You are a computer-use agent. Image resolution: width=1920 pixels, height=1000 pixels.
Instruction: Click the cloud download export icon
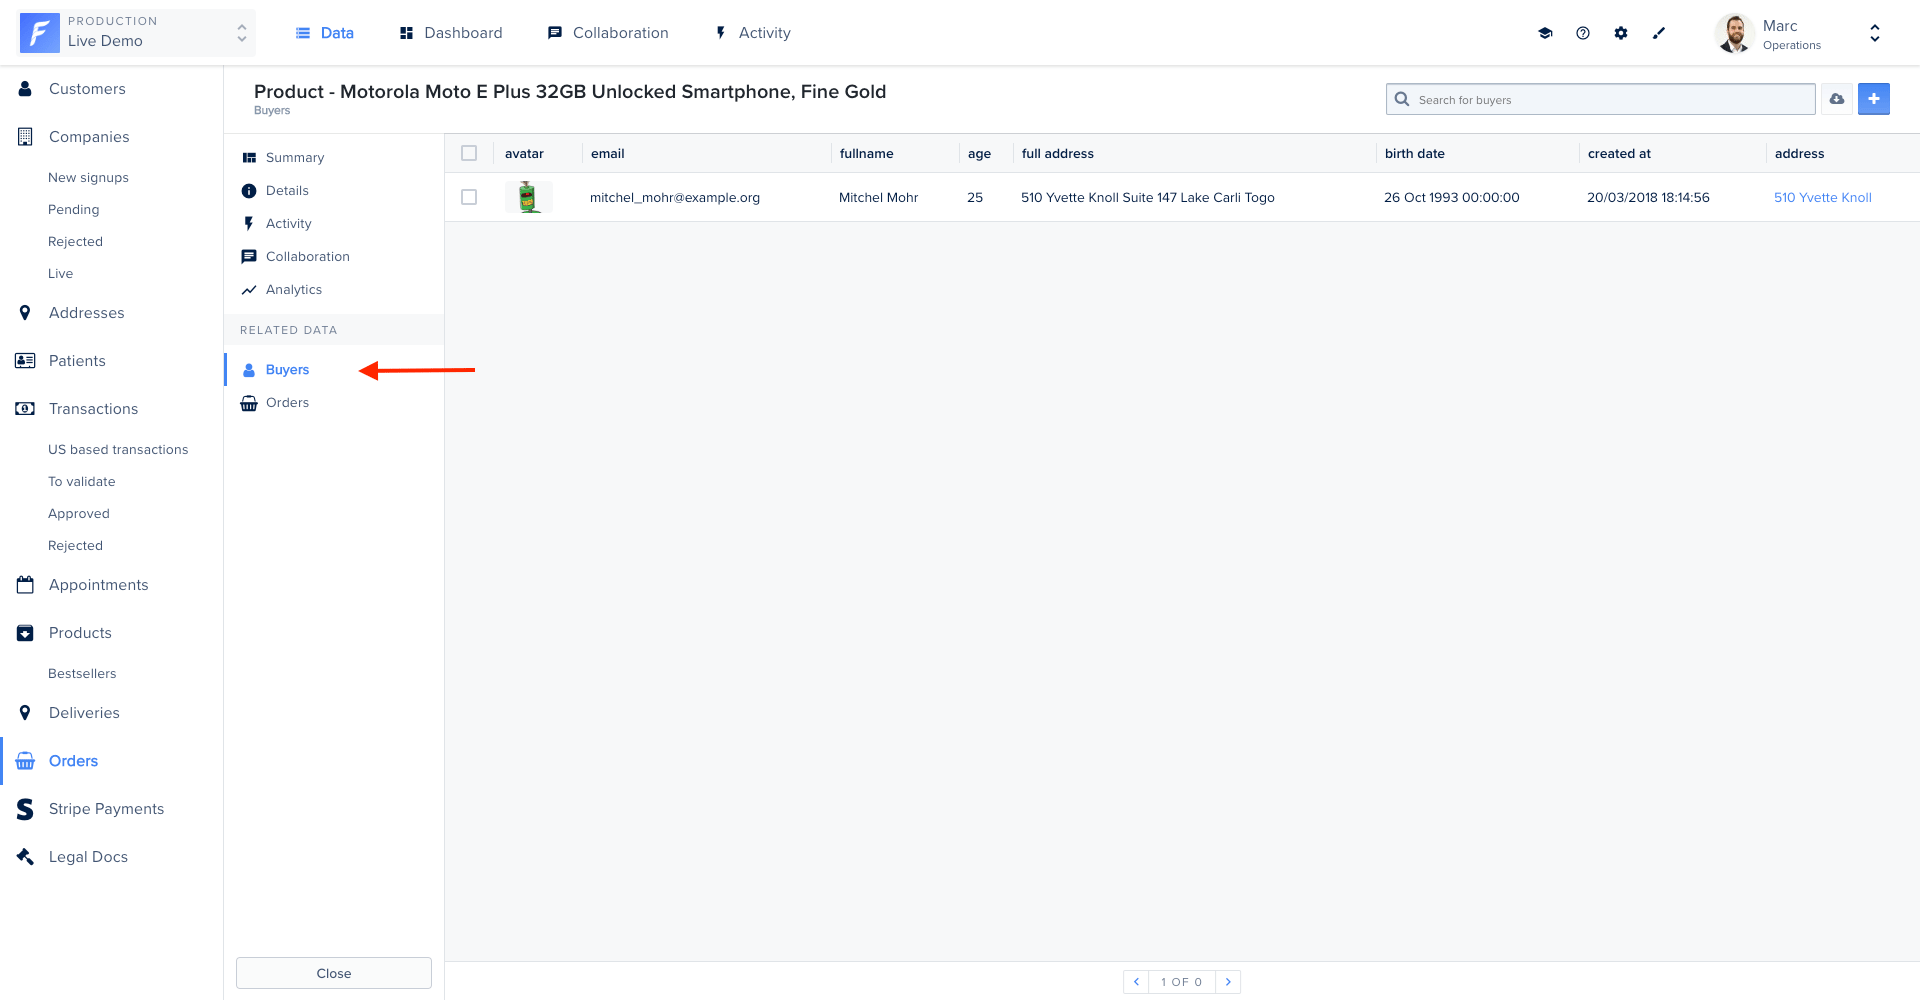(x=1837, y=99)
